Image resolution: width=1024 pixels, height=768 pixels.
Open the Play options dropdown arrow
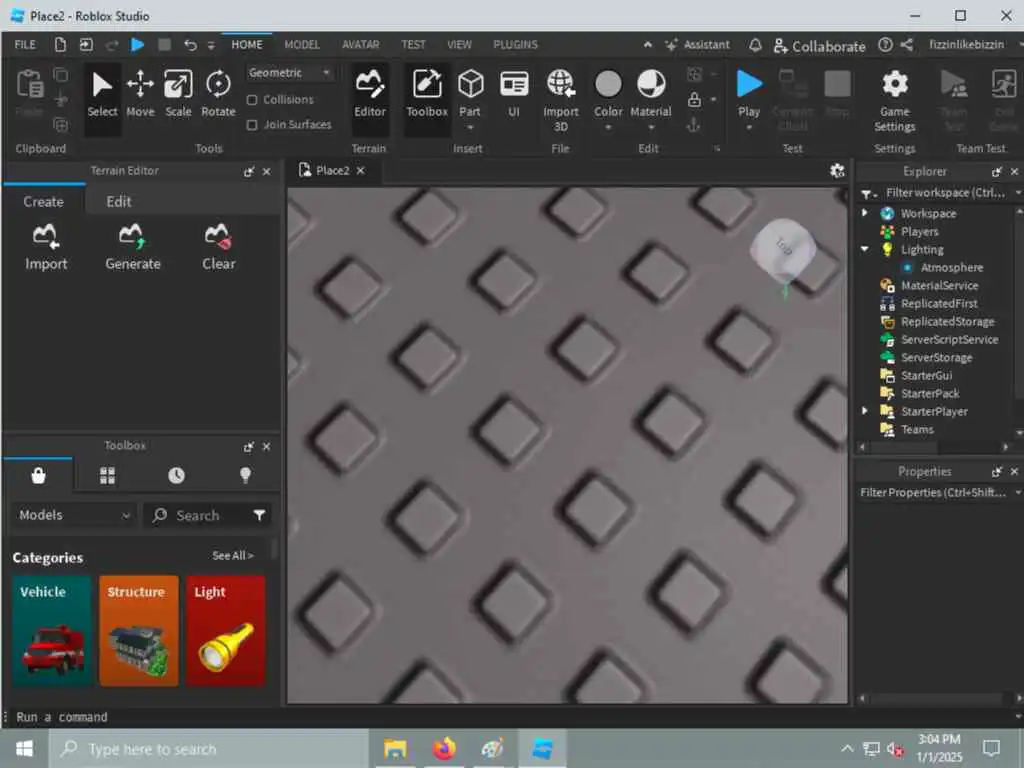coord(749,127)
